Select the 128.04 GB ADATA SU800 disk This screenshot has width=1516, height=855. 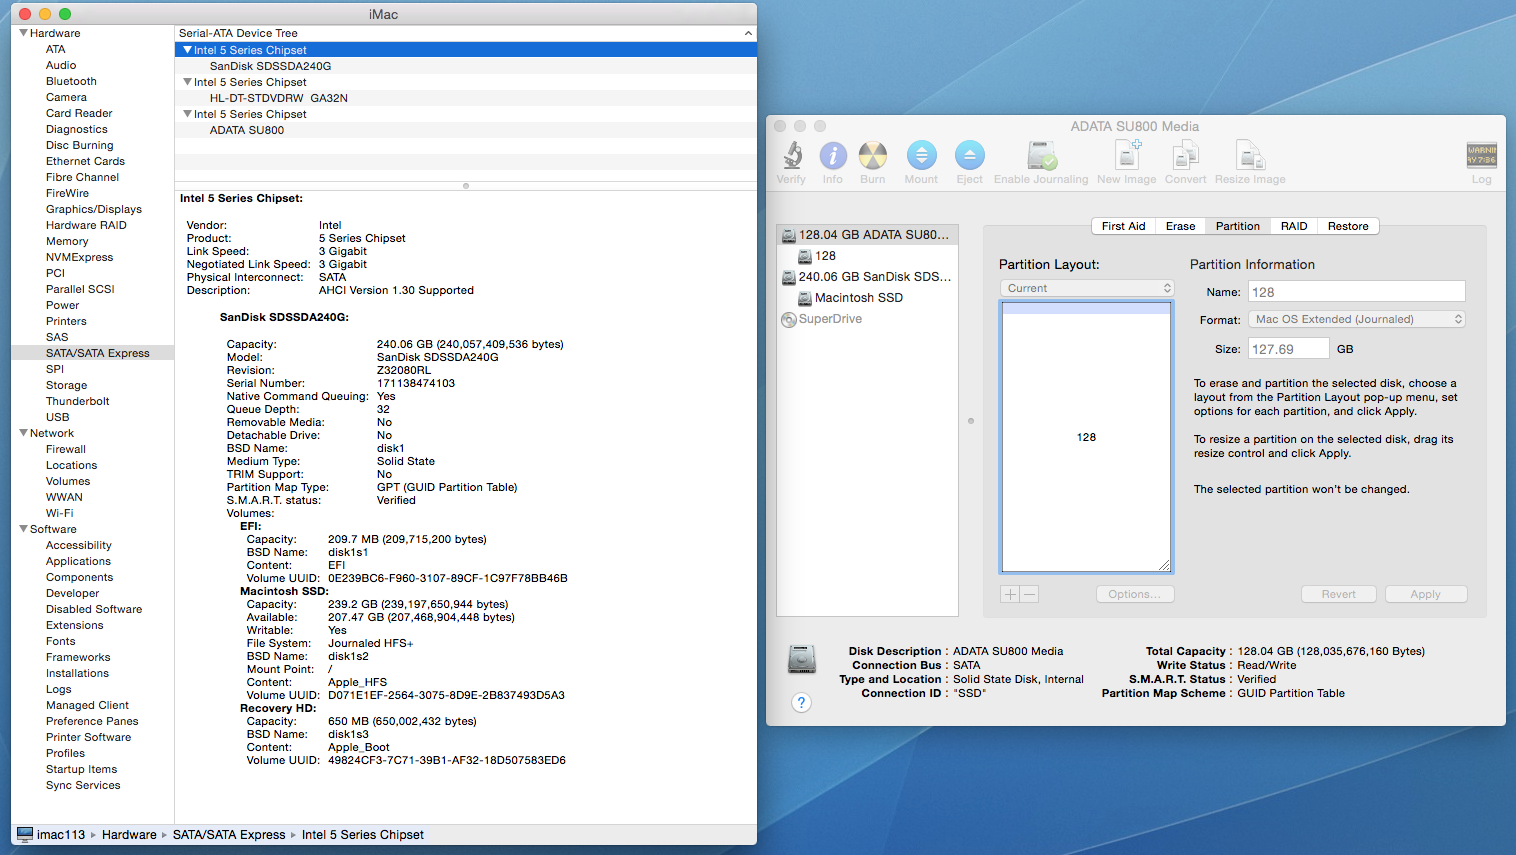tap(867, 235)
